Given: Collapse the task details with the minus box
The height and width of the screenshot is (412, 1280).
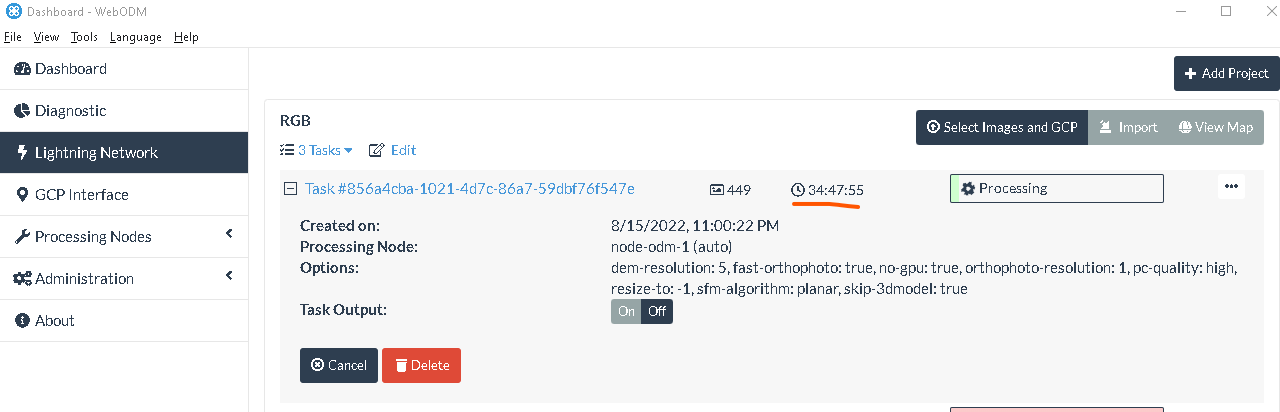Looking at the screenshot, I should [x=291, y=188].
